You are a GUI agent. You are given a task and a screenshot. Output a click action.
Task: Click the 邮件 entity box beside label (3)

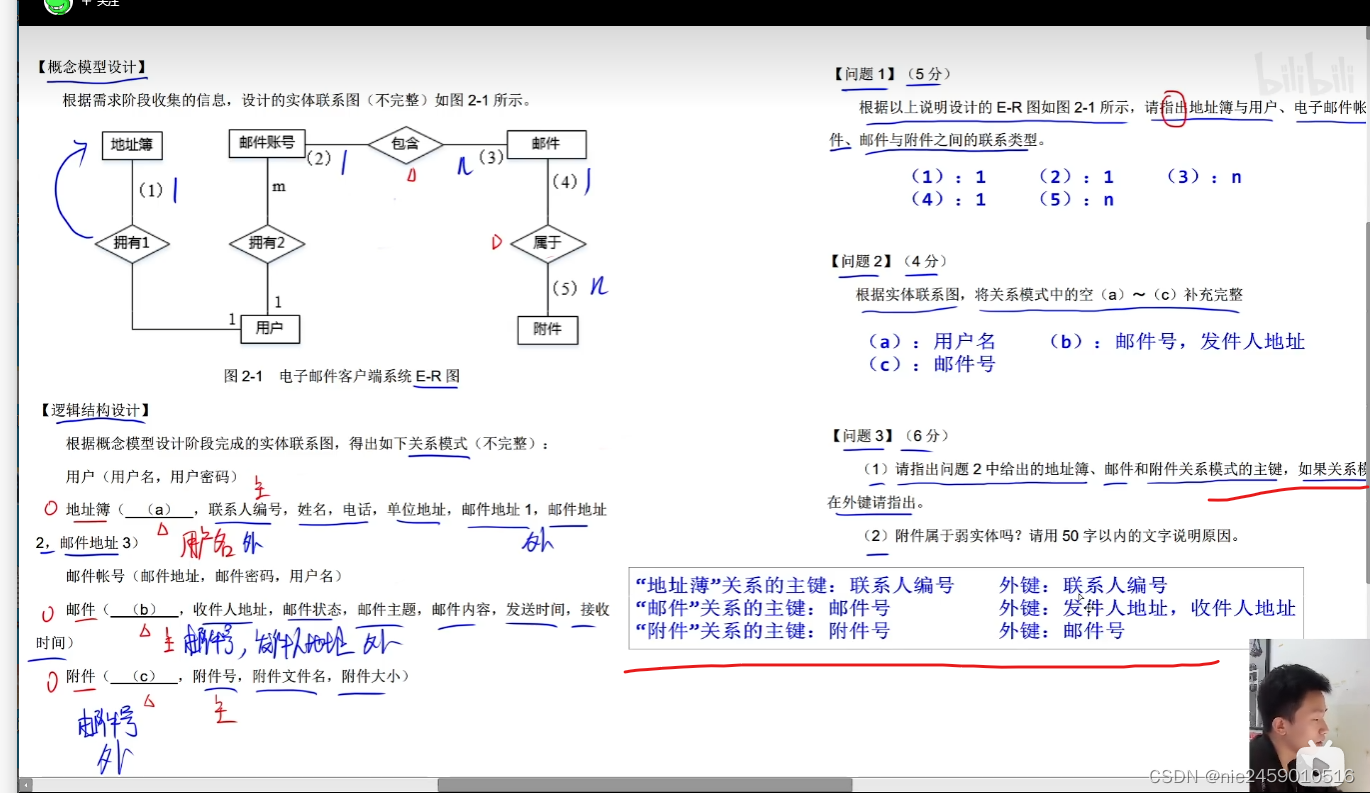coord(547,145)
